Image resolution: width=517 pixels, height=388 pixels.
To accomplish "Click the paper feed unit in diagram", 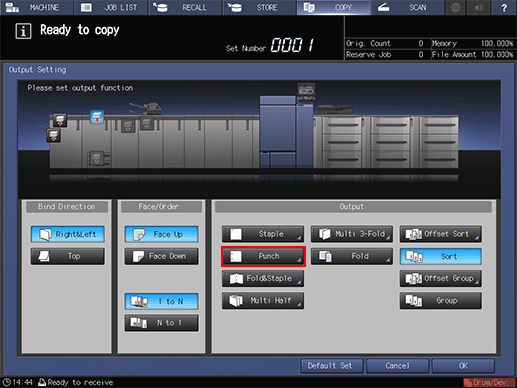I will tap(386, 142).
